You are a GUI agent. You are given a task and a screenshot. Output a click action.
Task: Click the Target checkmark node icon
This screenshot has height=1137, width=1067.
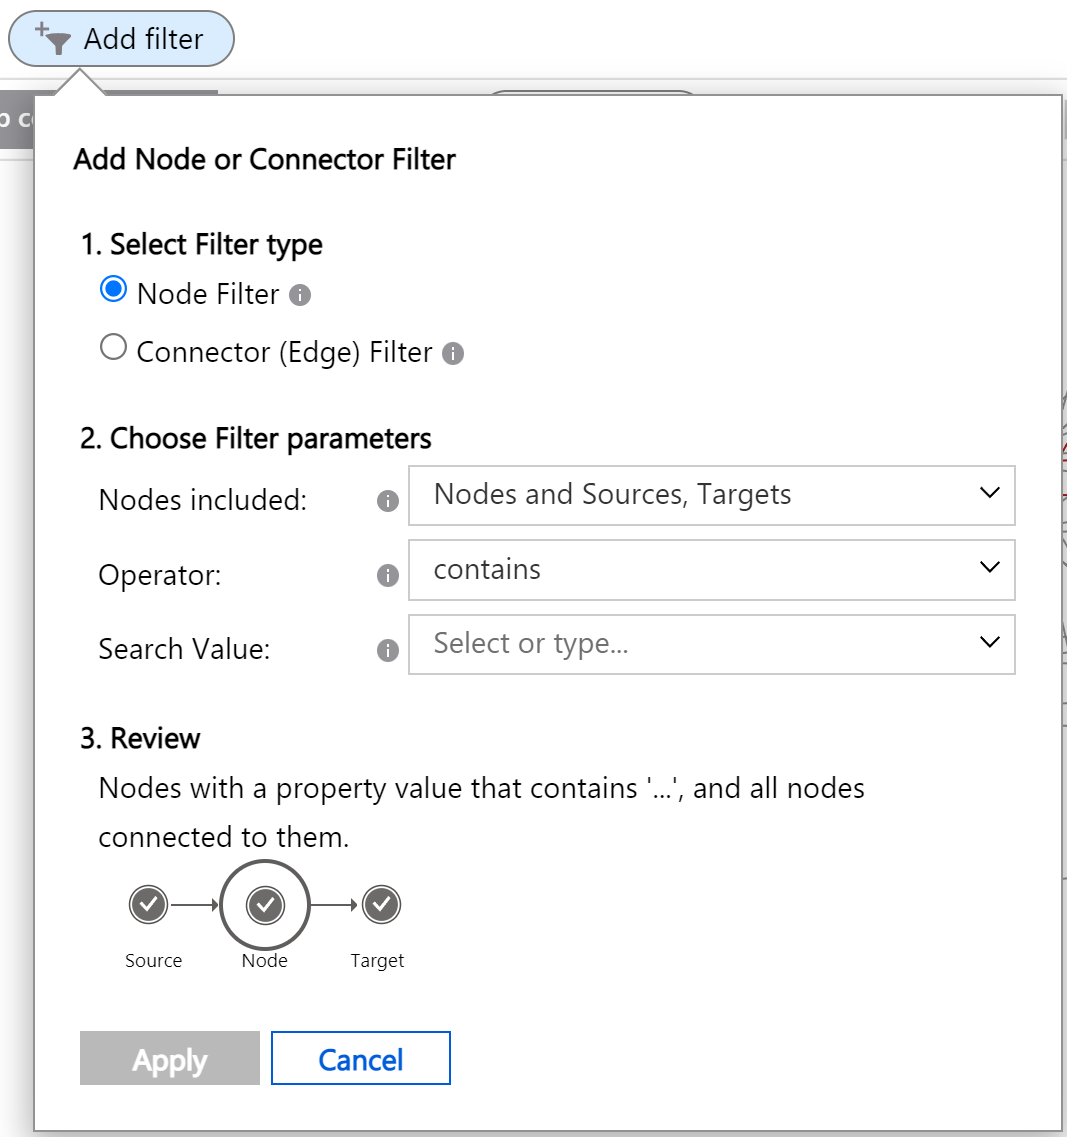tap(381, 905)
